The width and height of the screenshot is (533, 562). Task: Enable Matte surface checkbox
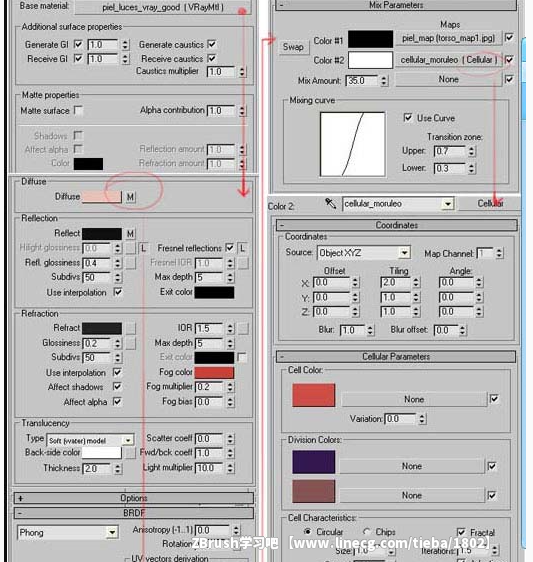click(x=78, y=110)
